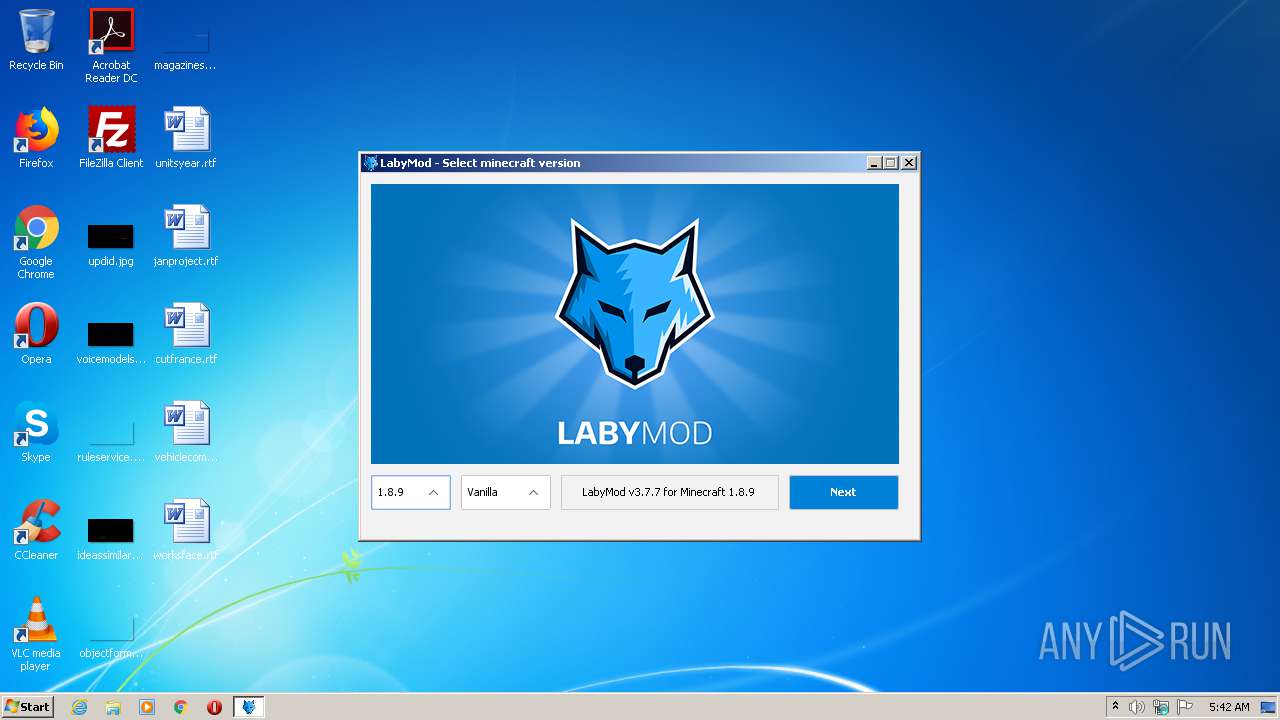Image resolution: width=1280 pixels, height=720 pixels.
Task: Select the CCleaner desktop icon
Action: point(36,530)
